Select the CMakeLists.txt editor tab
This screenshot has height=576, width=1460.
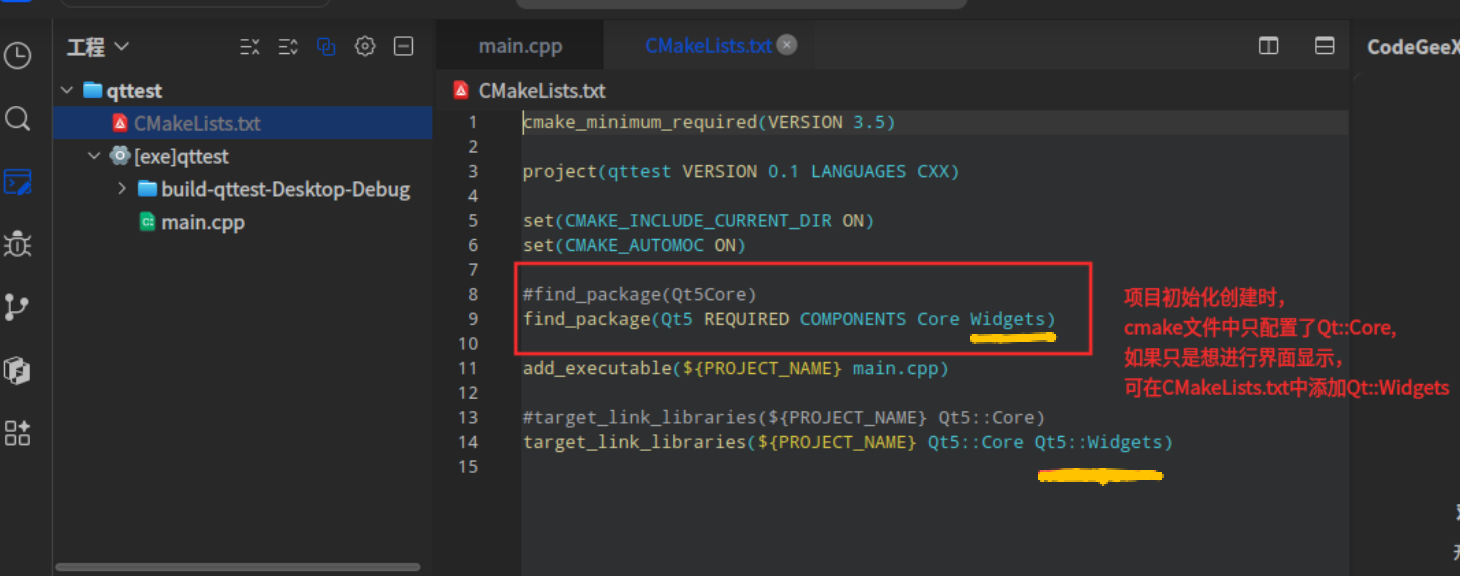click(x=709, y=46)
